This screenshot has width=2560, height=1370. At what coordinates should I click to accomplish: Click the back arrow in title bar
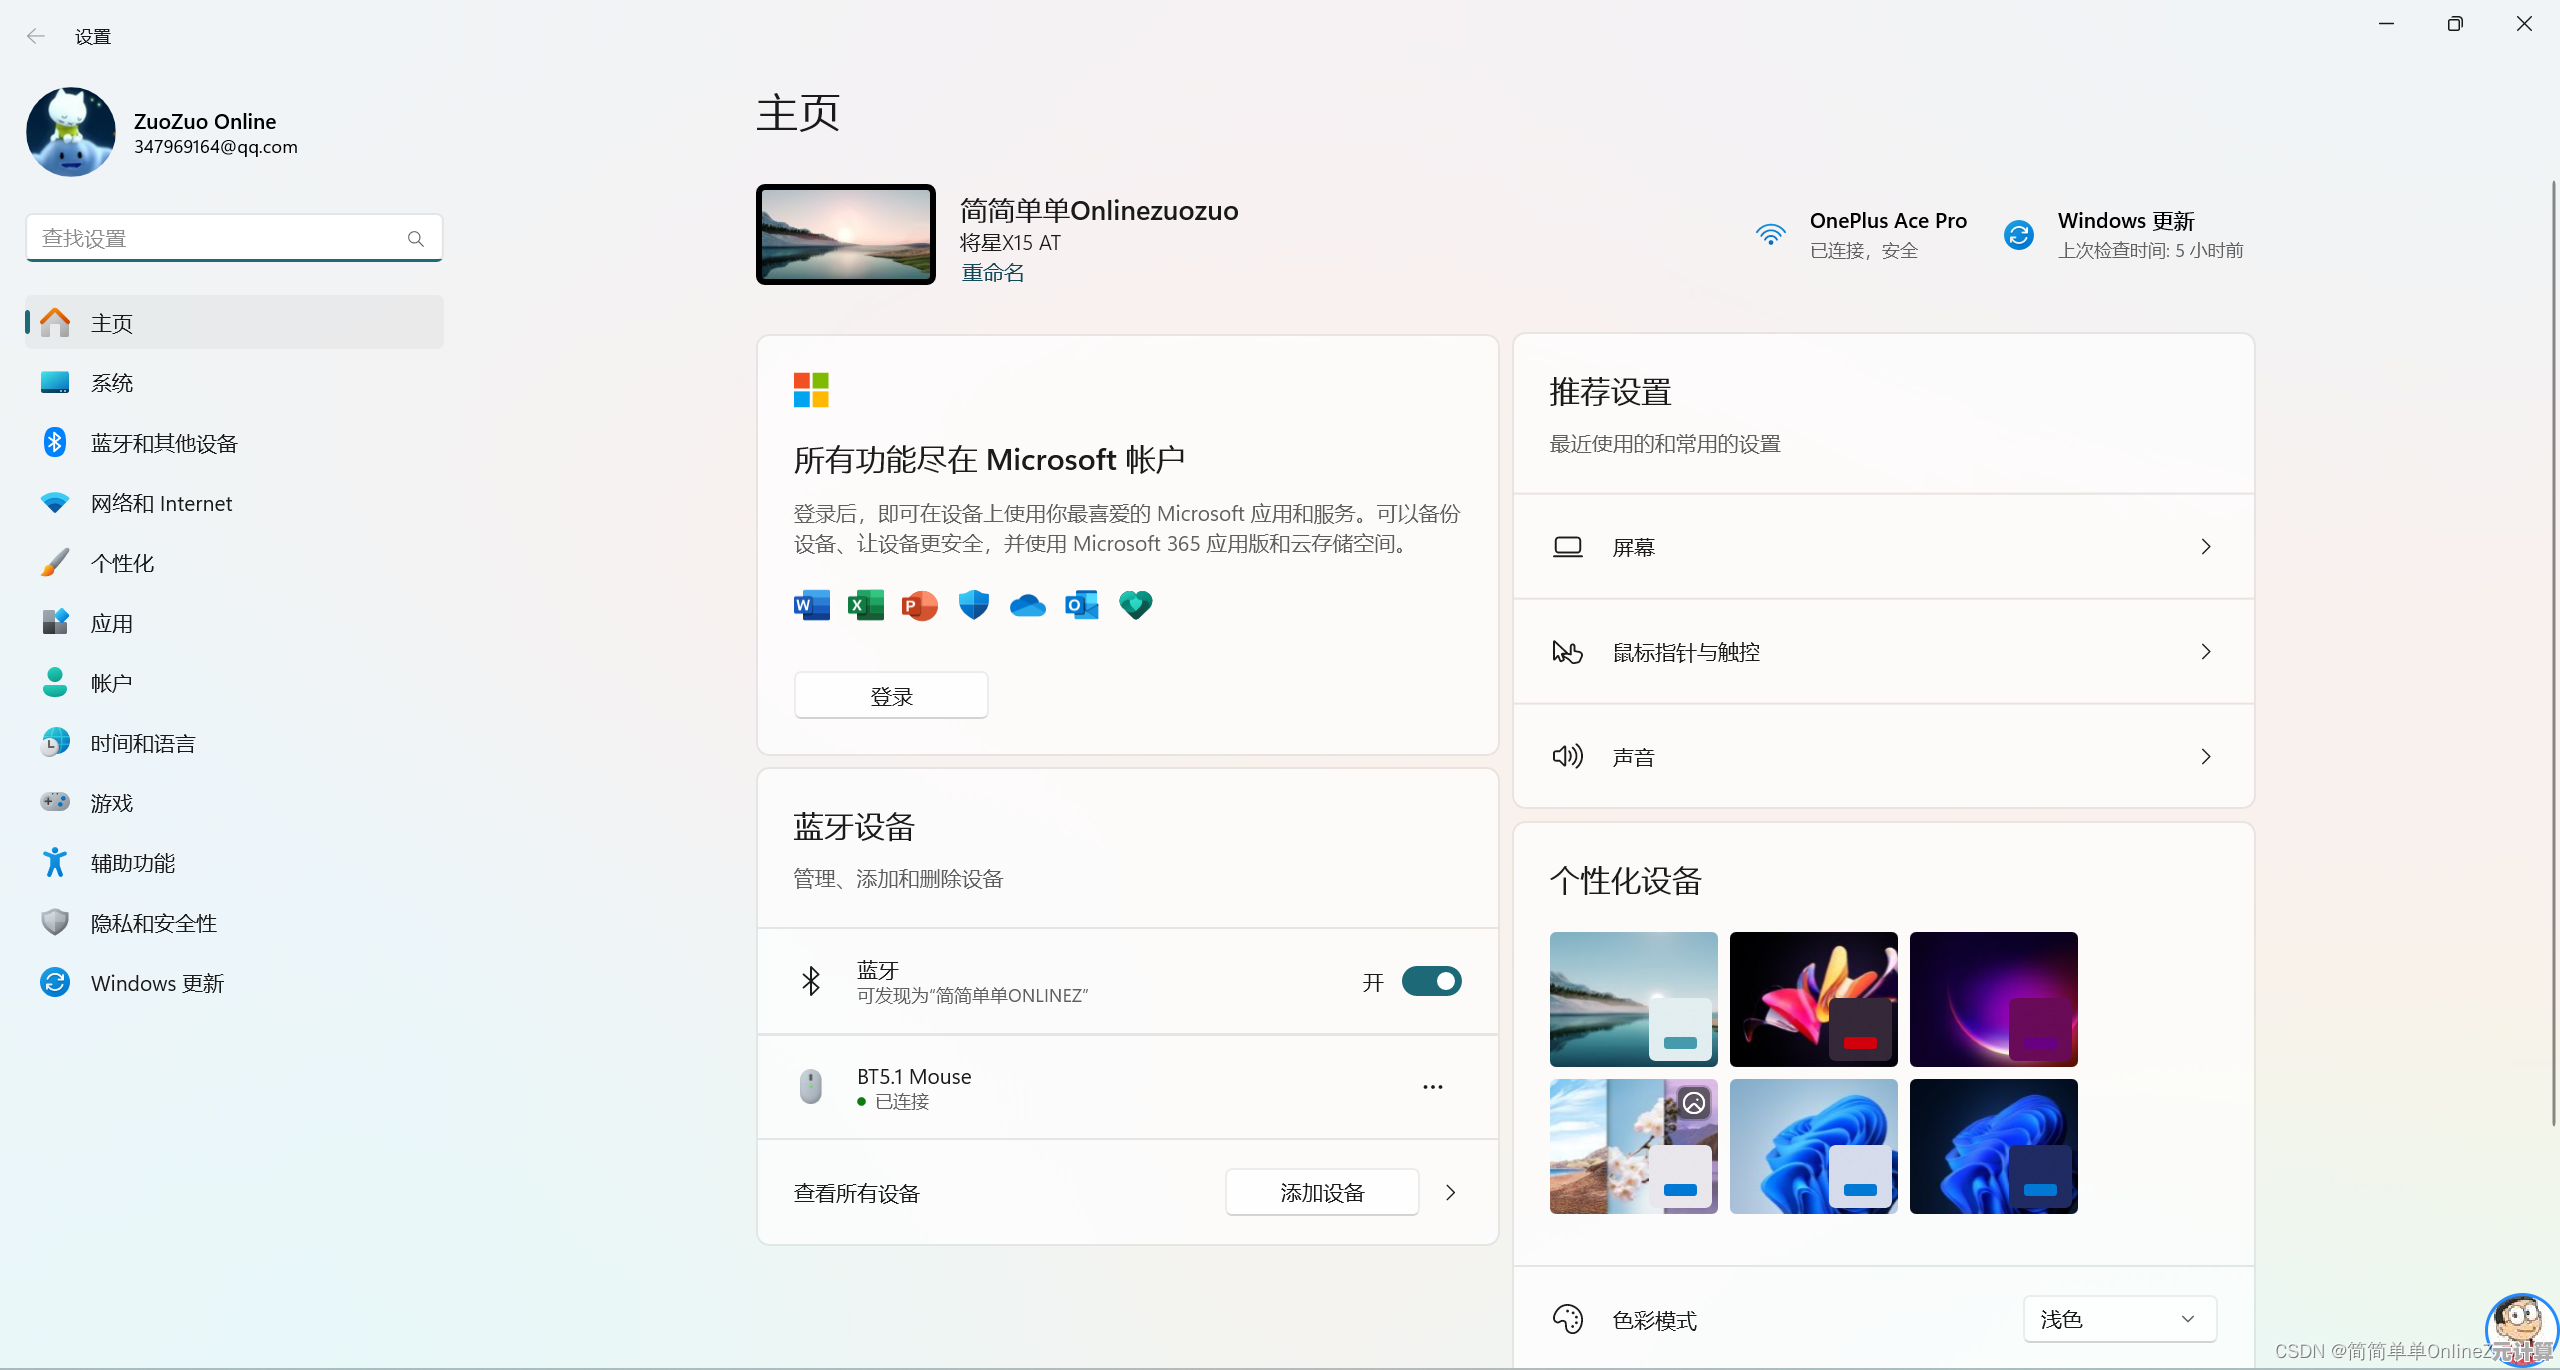pyautogui.click(x=36, y=36)
